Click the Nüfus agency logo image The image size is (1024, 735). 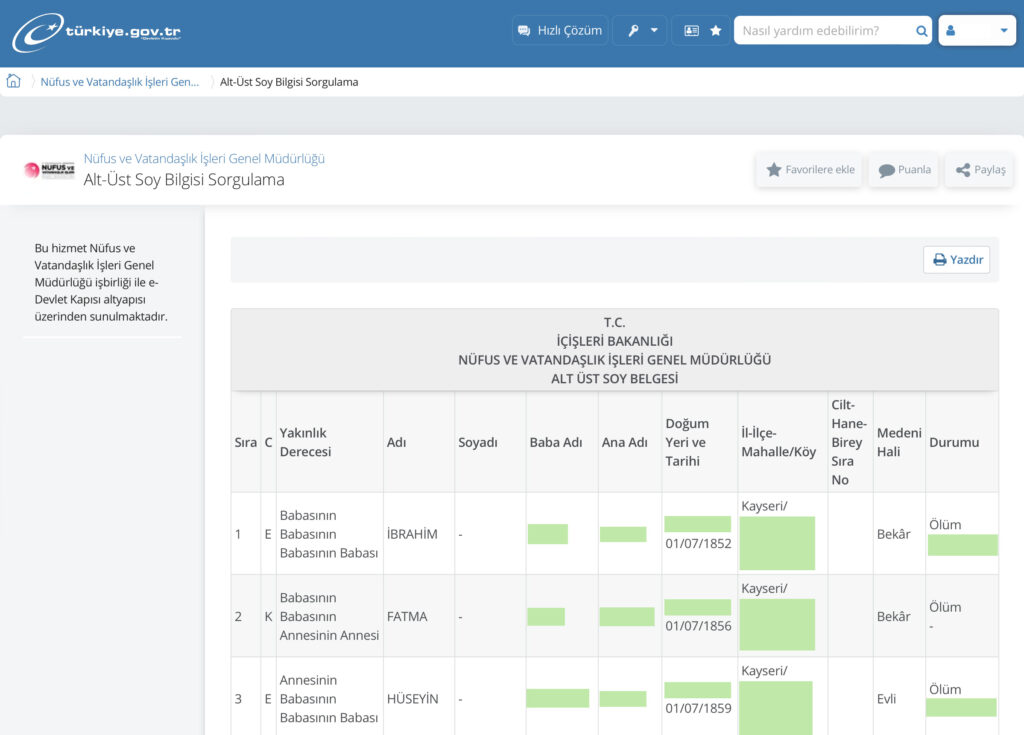point(49,170)
